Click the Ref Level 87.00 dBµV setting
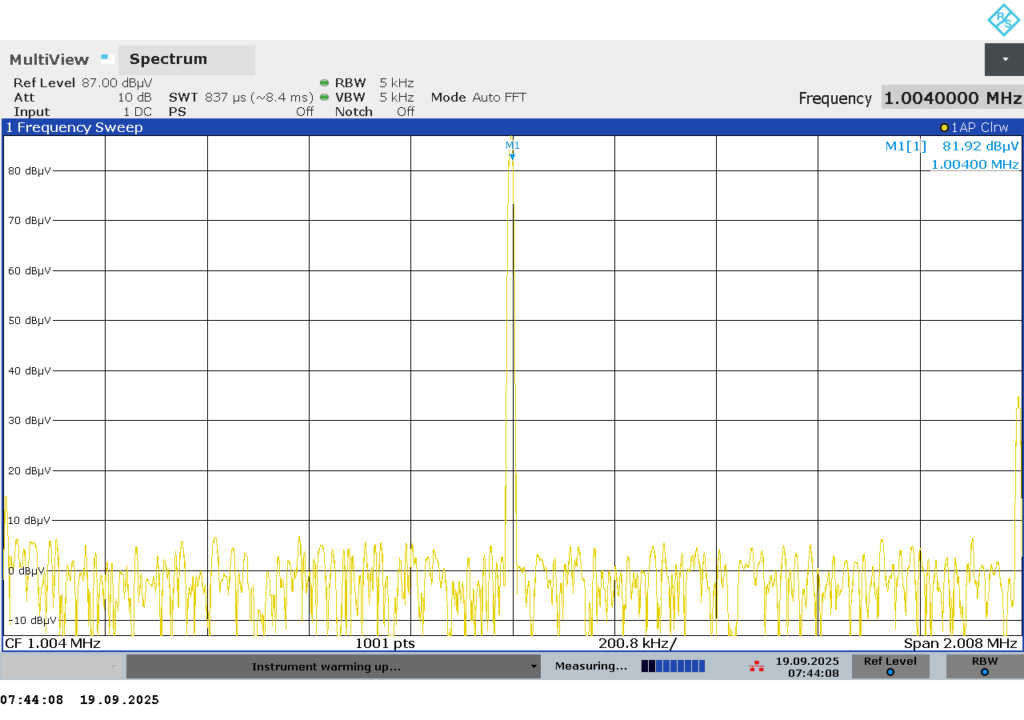1024x720 pixels. pos(82,83)
